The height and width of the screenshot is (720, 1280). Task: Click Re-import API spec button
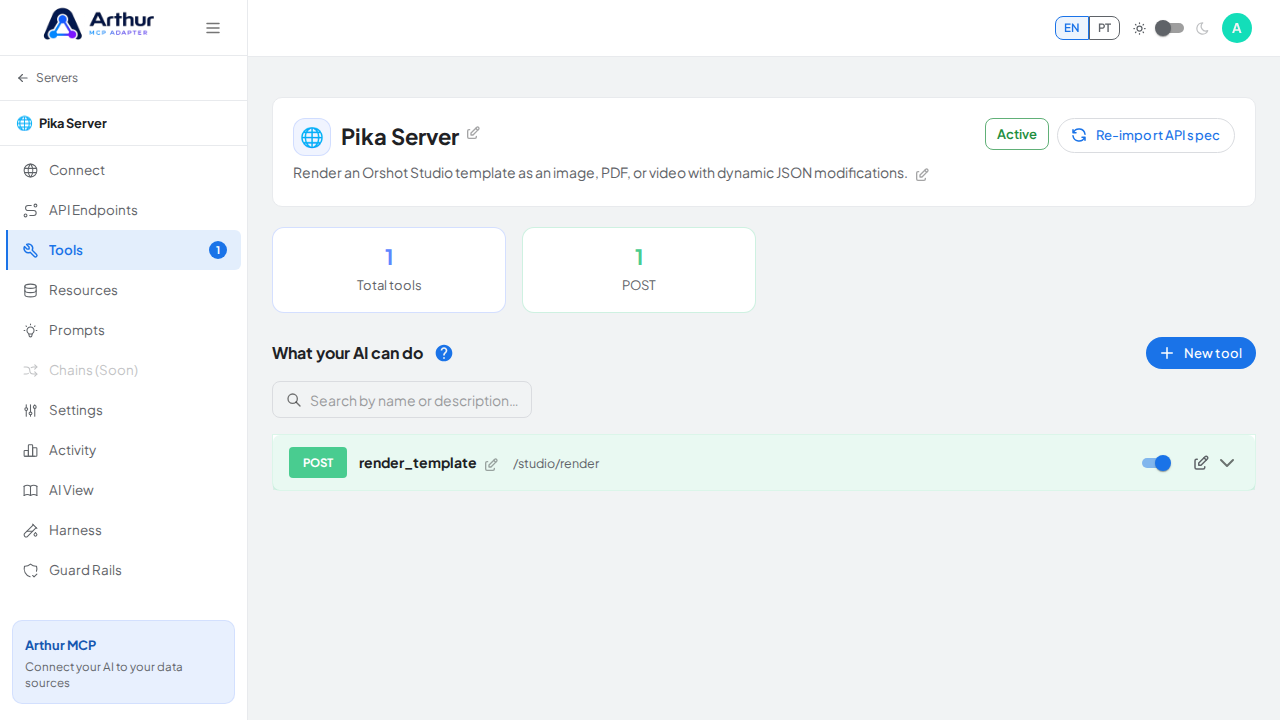point(1146,135)
